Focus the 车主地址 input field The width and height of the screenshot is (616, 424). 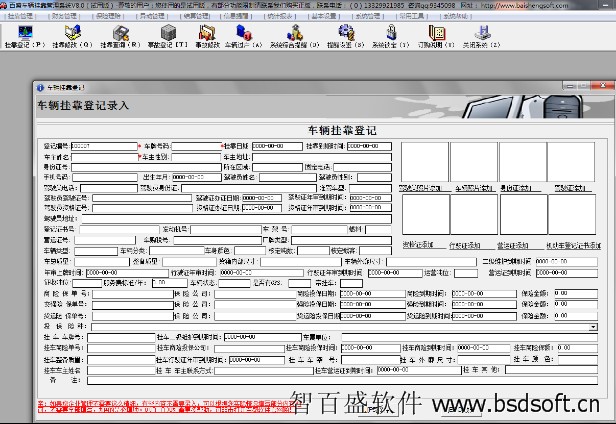click(322, 157)
